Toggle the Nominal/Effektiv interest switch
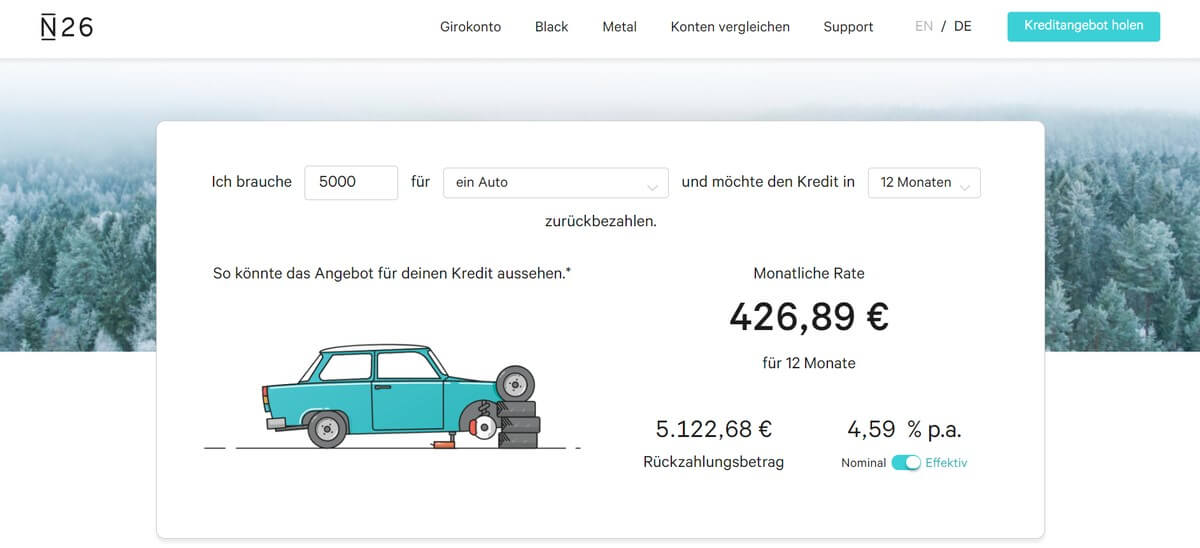1200x548 pixels. 906,463
